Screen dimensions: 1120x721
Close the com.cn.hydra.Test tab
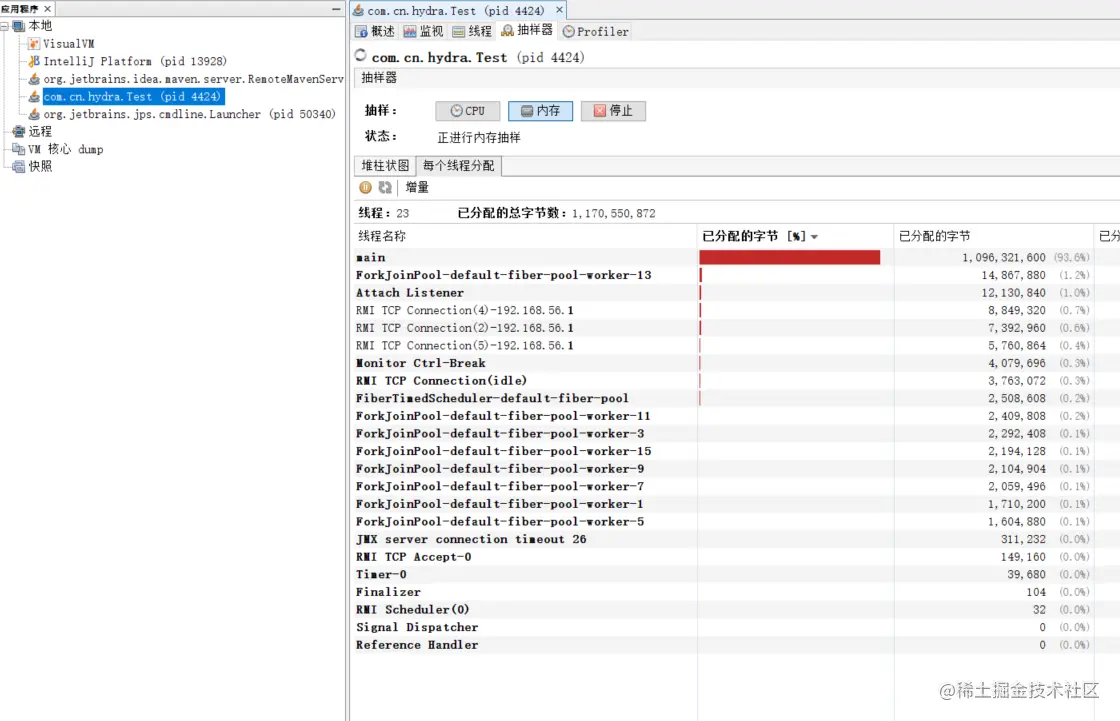pos(559,10)
